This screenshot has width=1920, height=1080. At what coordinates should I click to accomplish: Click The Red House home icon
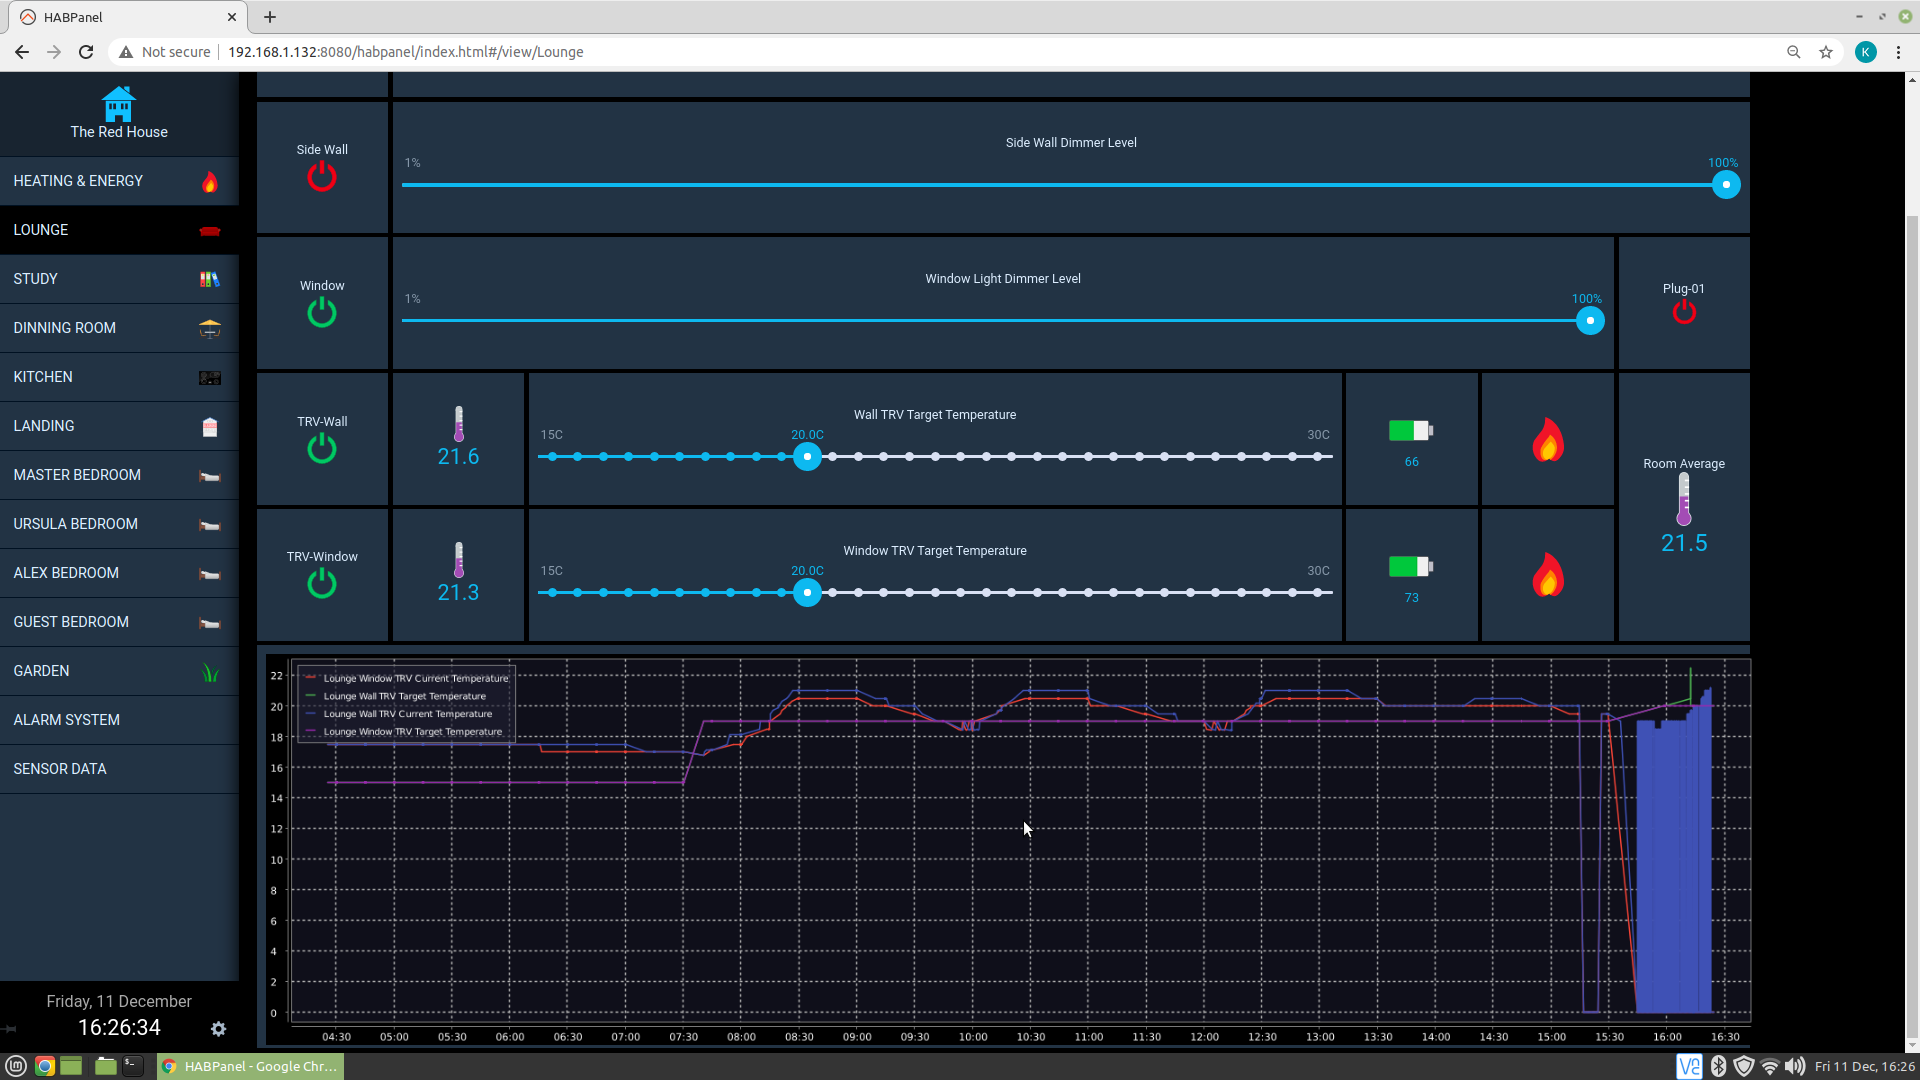118,104
